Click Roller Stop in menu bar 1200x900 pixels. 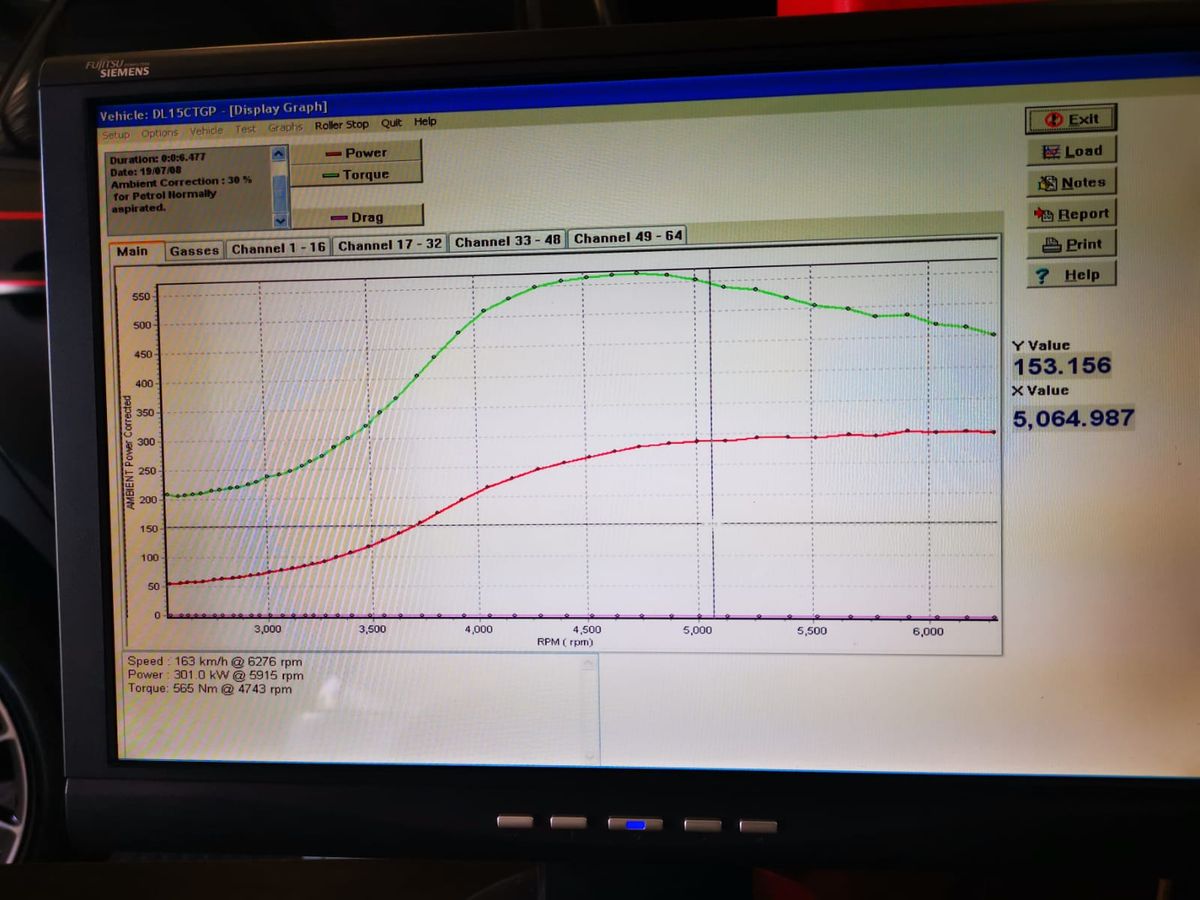342,125
